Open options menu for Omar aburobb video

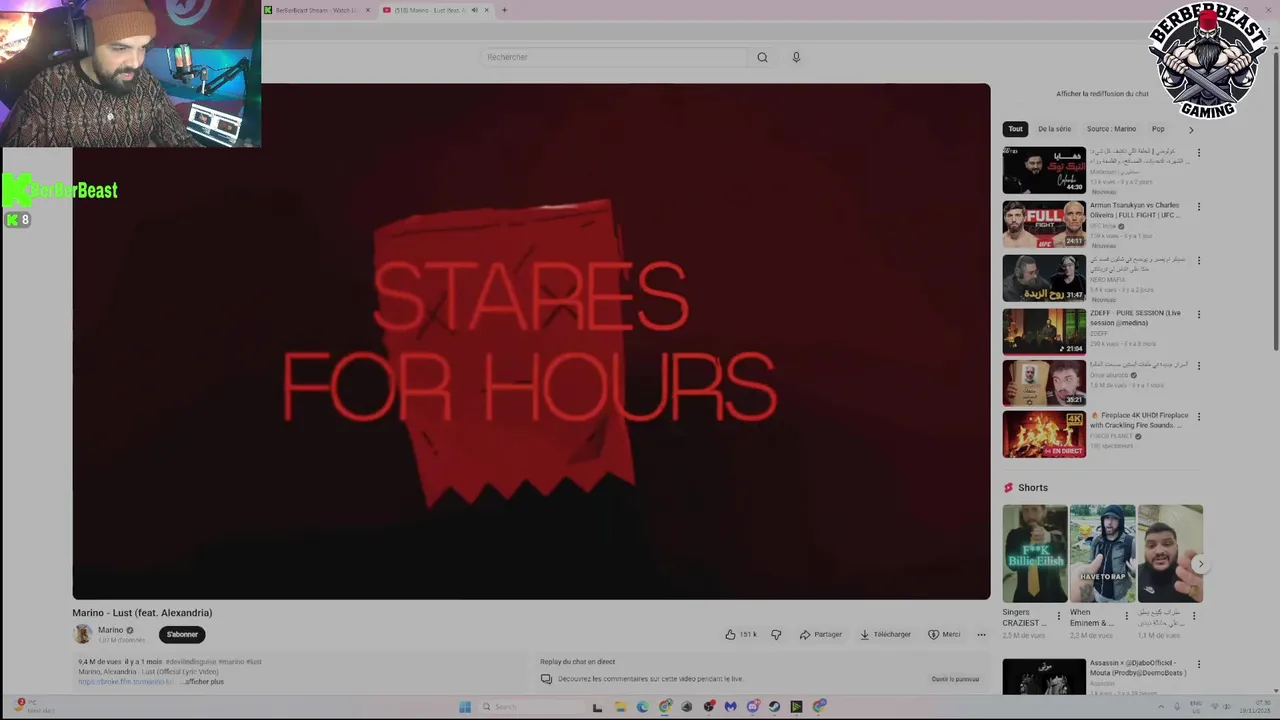tap(1199, 365)
